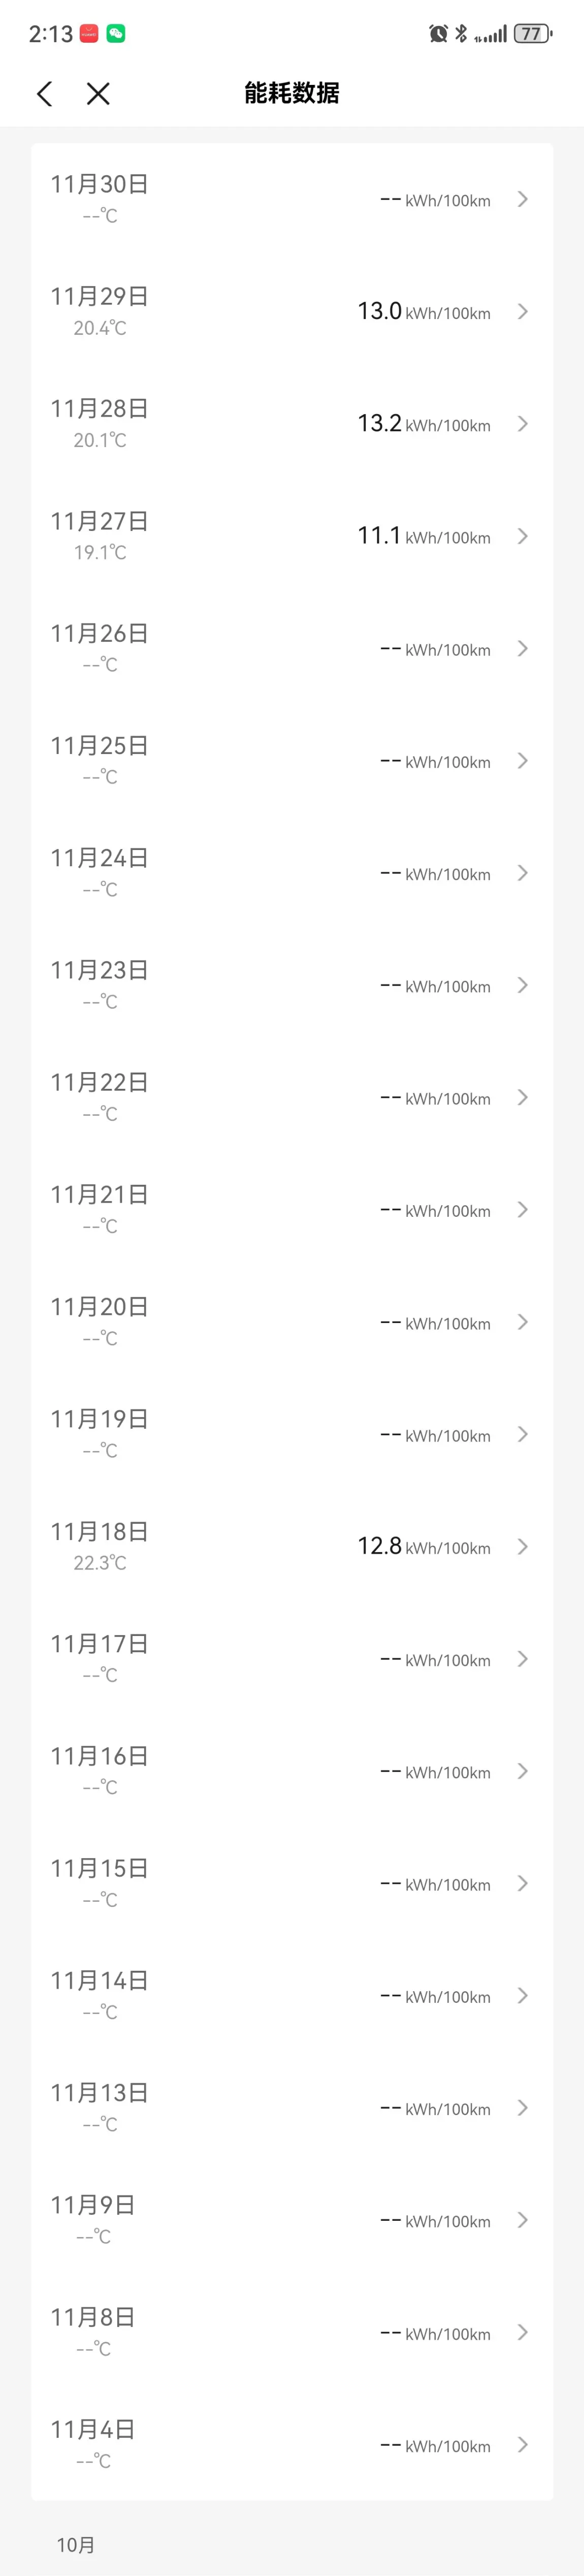Image resolution: width=584 pixels, height=2576 pixels.
Task: Expand the 11月22日 row chevron
Action: click(522, 1098)
